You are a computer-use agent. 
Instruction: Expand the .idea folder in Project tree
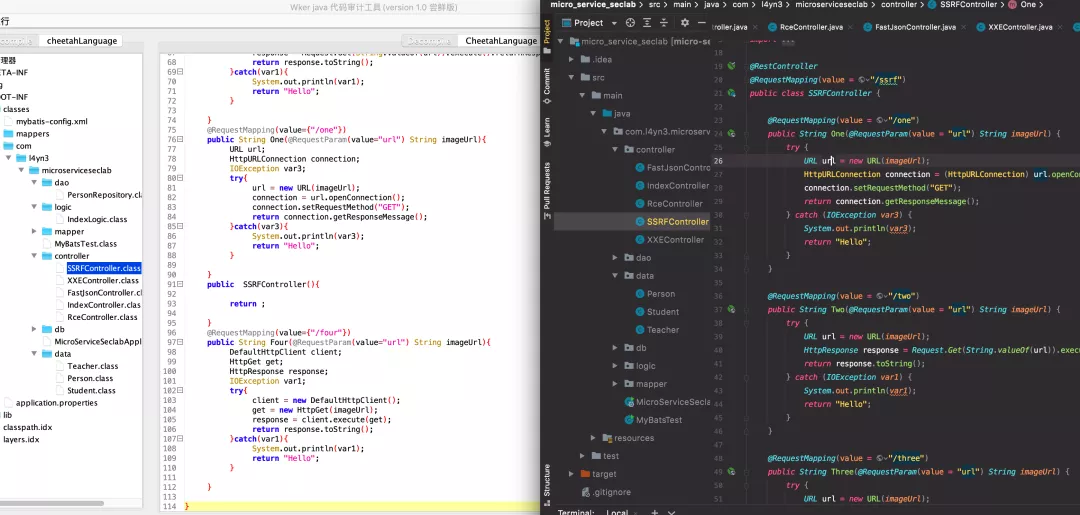point(572,59)
